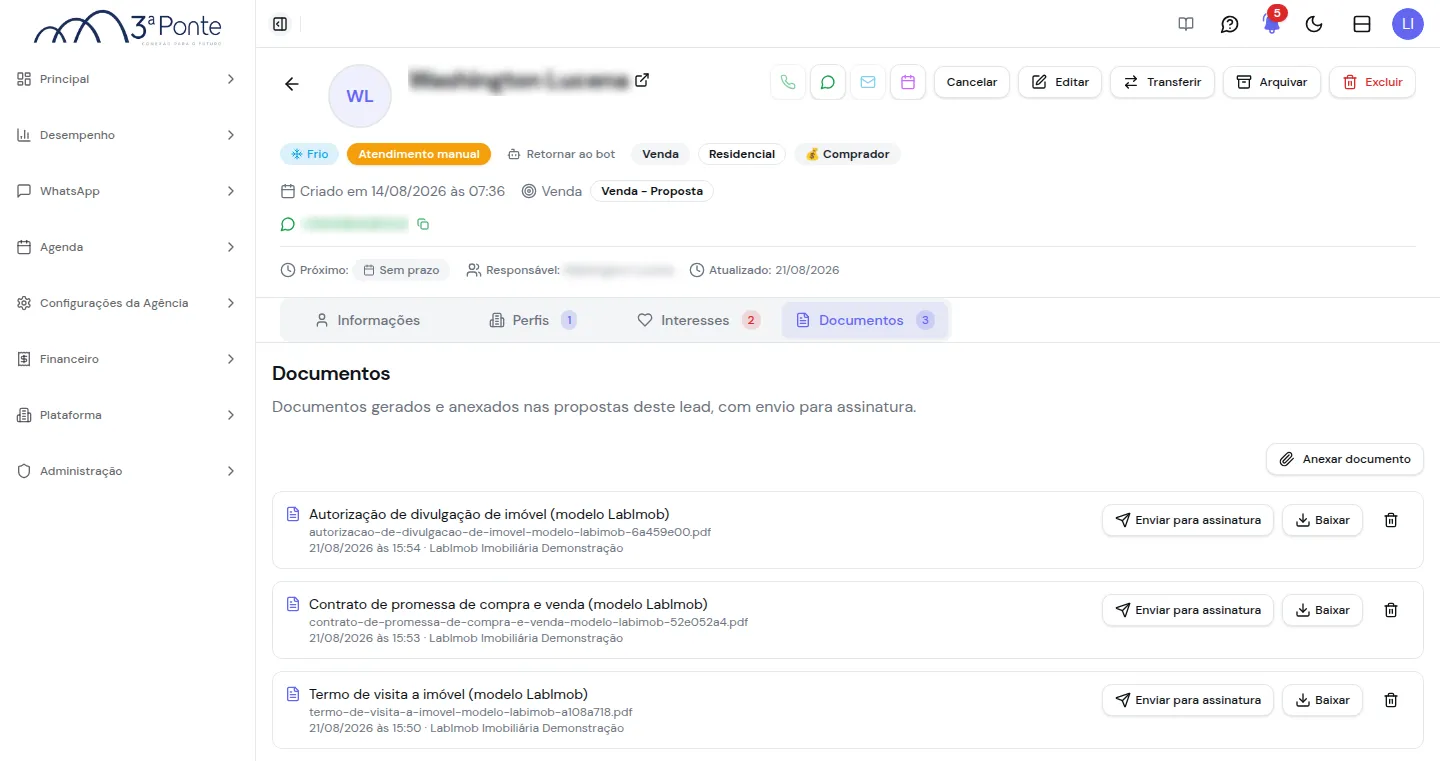Copy the lead phone number
1440x761 pixels.
click(x=423, y=224)
